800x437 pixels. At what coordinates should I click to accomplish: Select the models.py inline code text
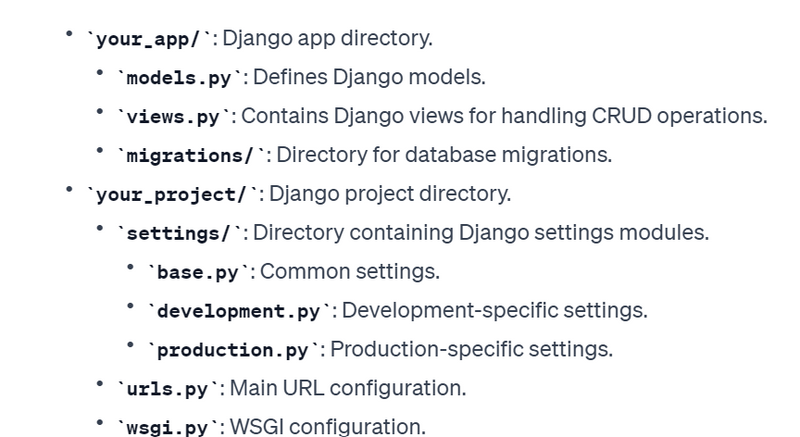point(180,78)
